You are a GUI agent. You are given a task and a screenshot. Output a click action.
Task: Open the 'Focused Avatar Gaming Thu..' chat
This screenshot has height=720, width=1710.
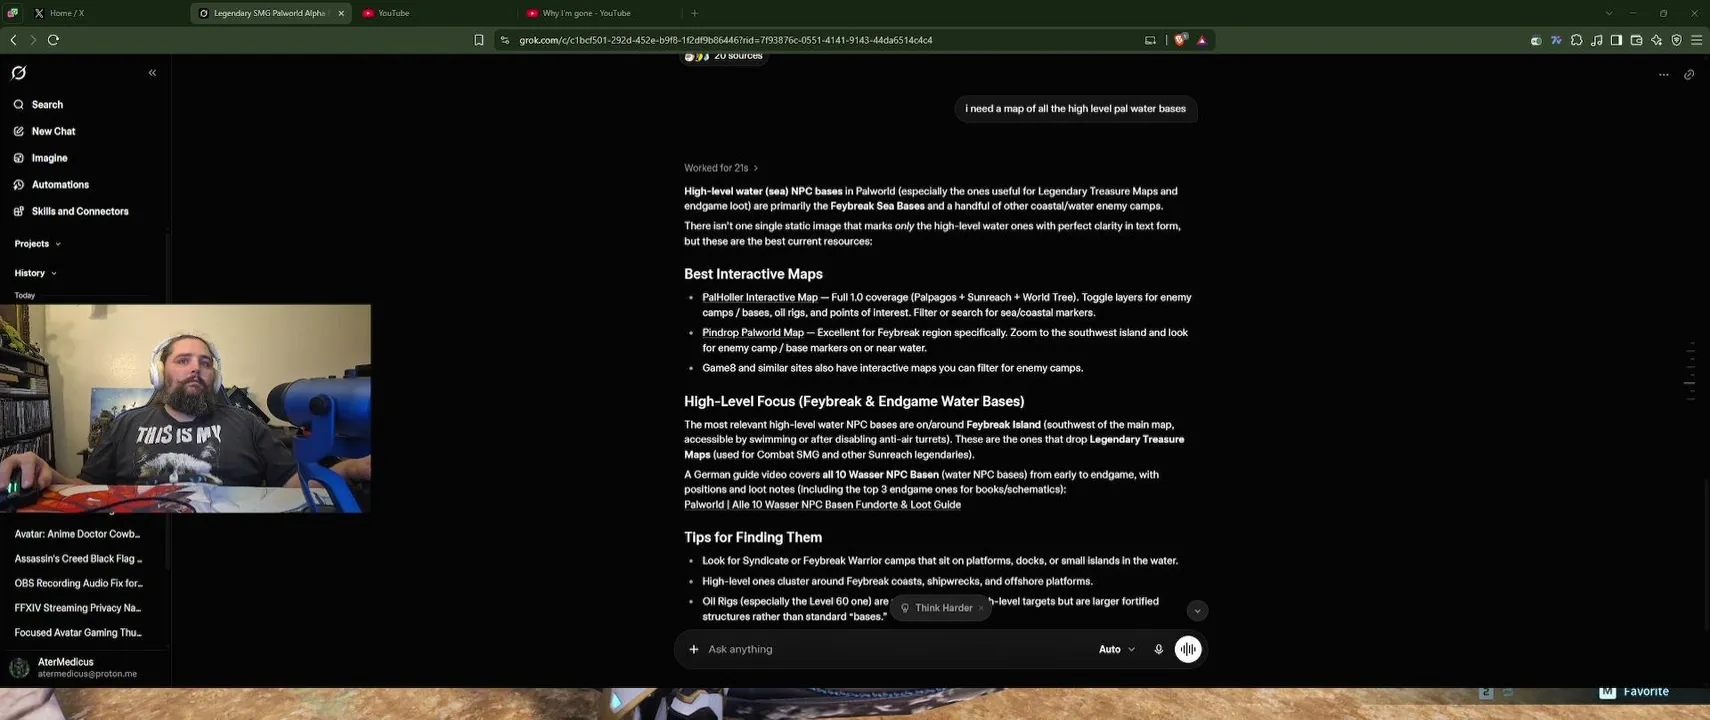click(x=78, y=633)
